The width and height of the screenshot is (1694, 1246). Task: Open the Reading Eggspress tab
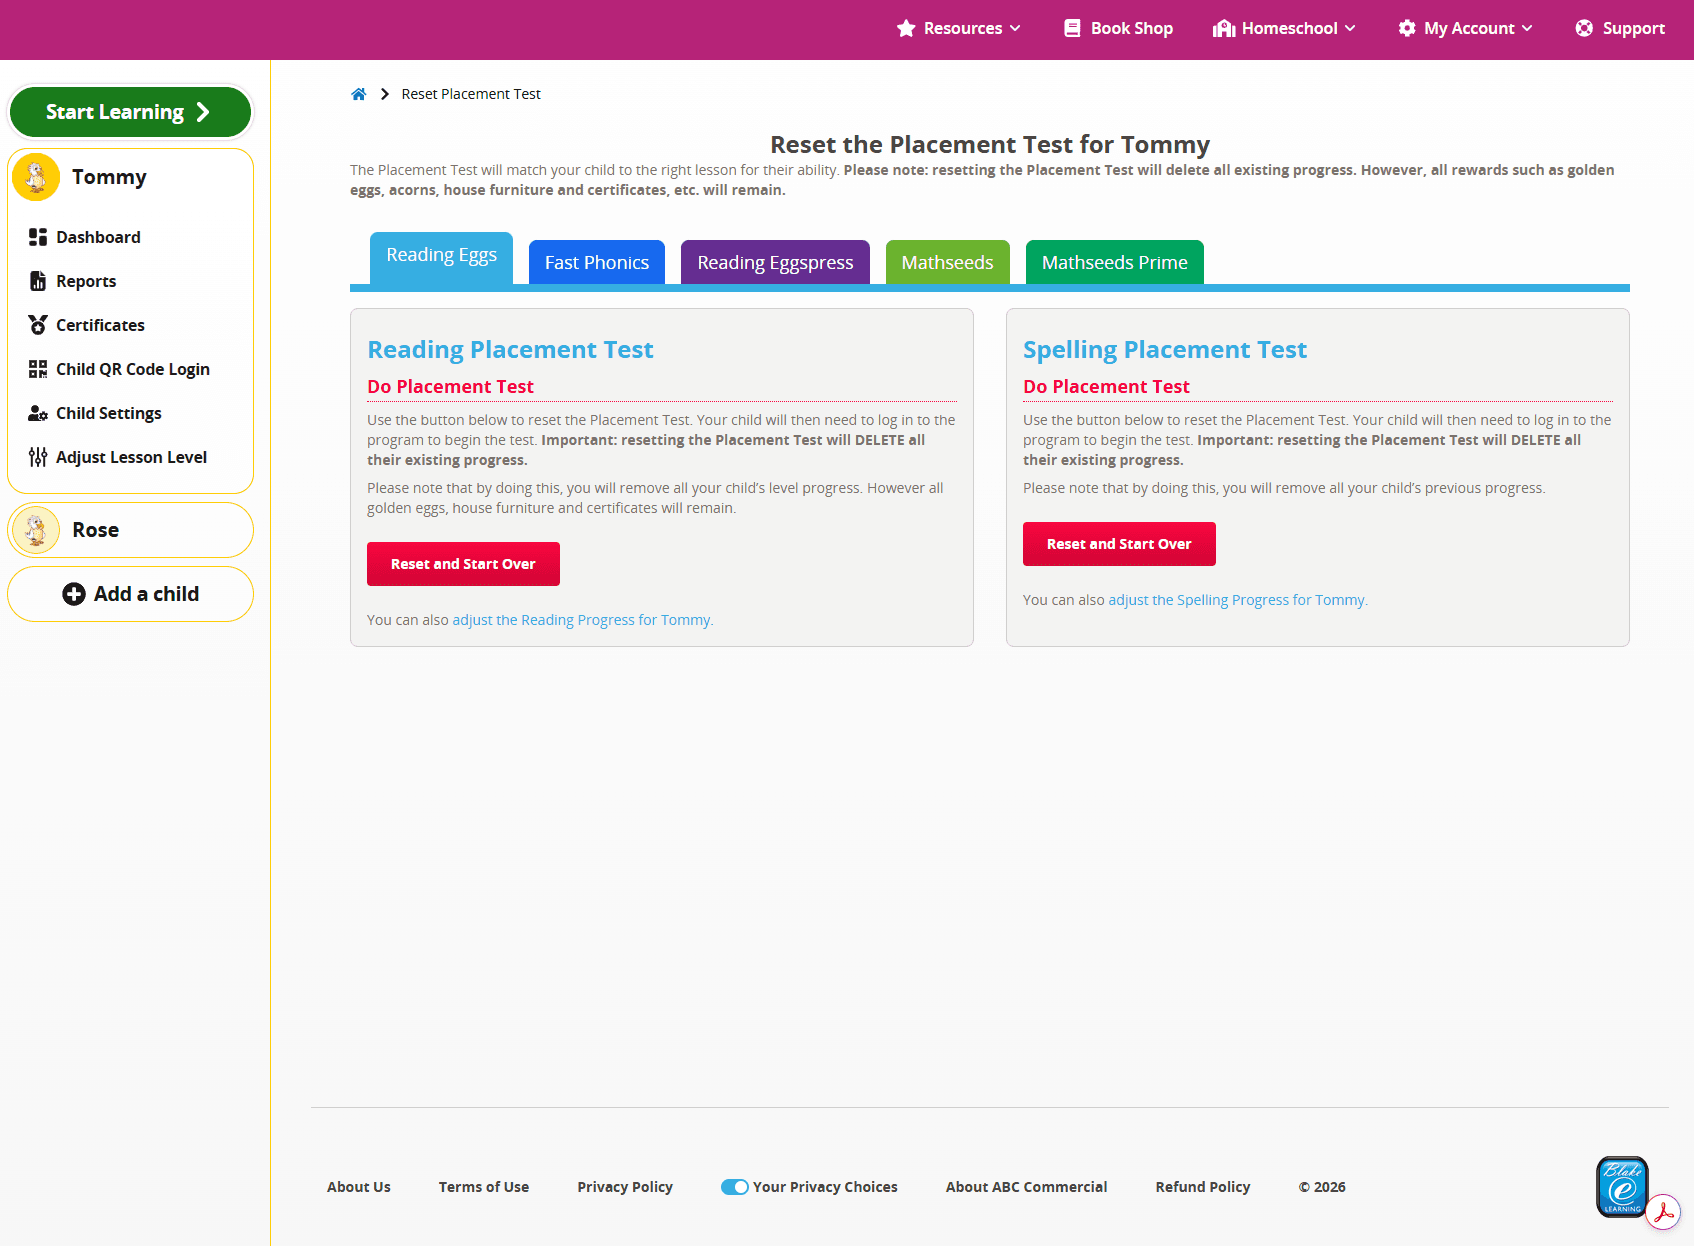tap(775, 262)
